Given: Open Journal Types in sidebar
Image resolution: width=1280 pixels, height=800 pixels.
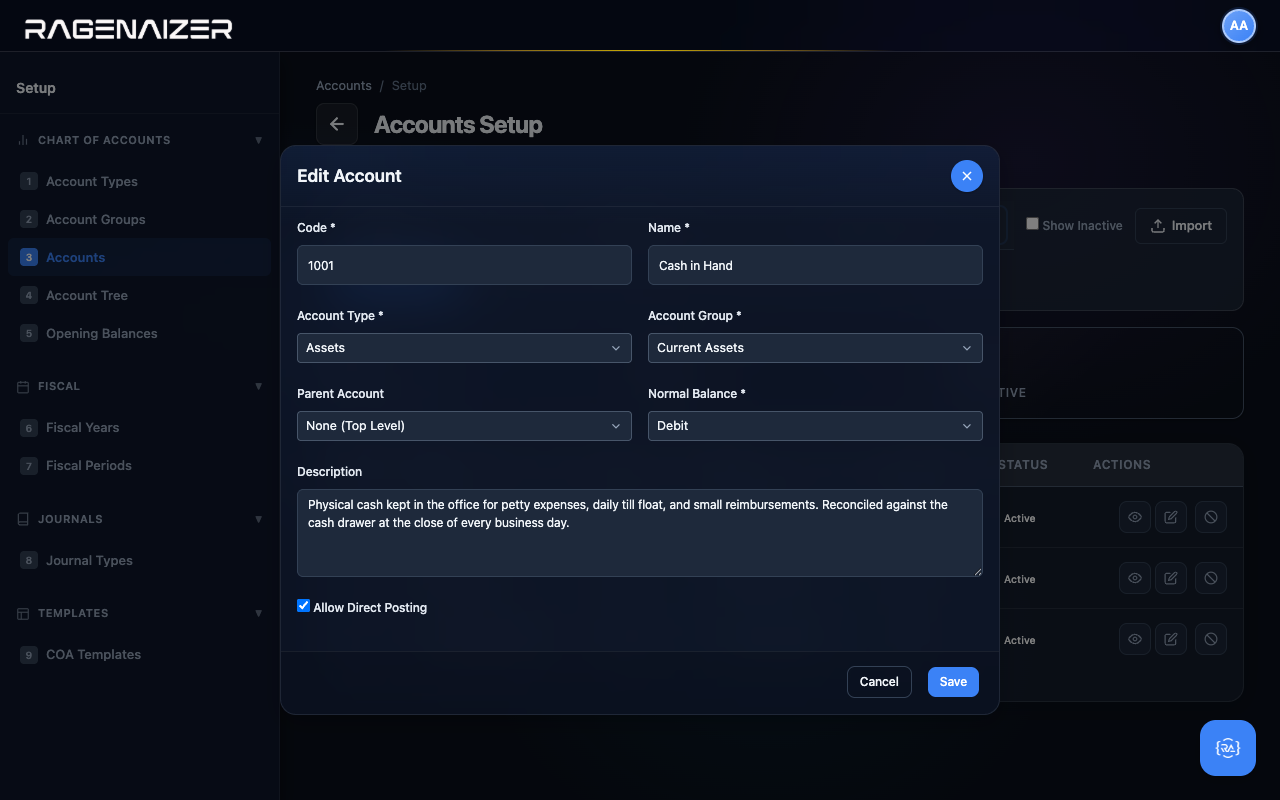Looking at the screenshot, I should pyautogui.click(x=139, y=560).
